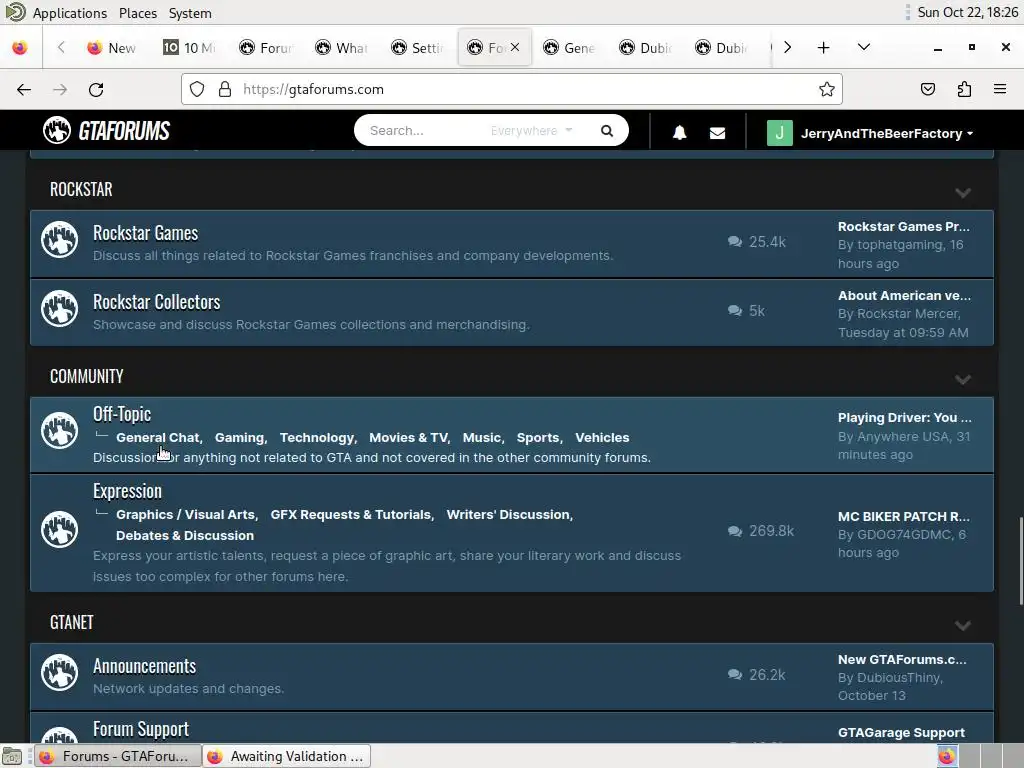Viewport: 1024px width, 768px height.
Task: Open the Gaming subforum
Action: (x=240, y=438)
